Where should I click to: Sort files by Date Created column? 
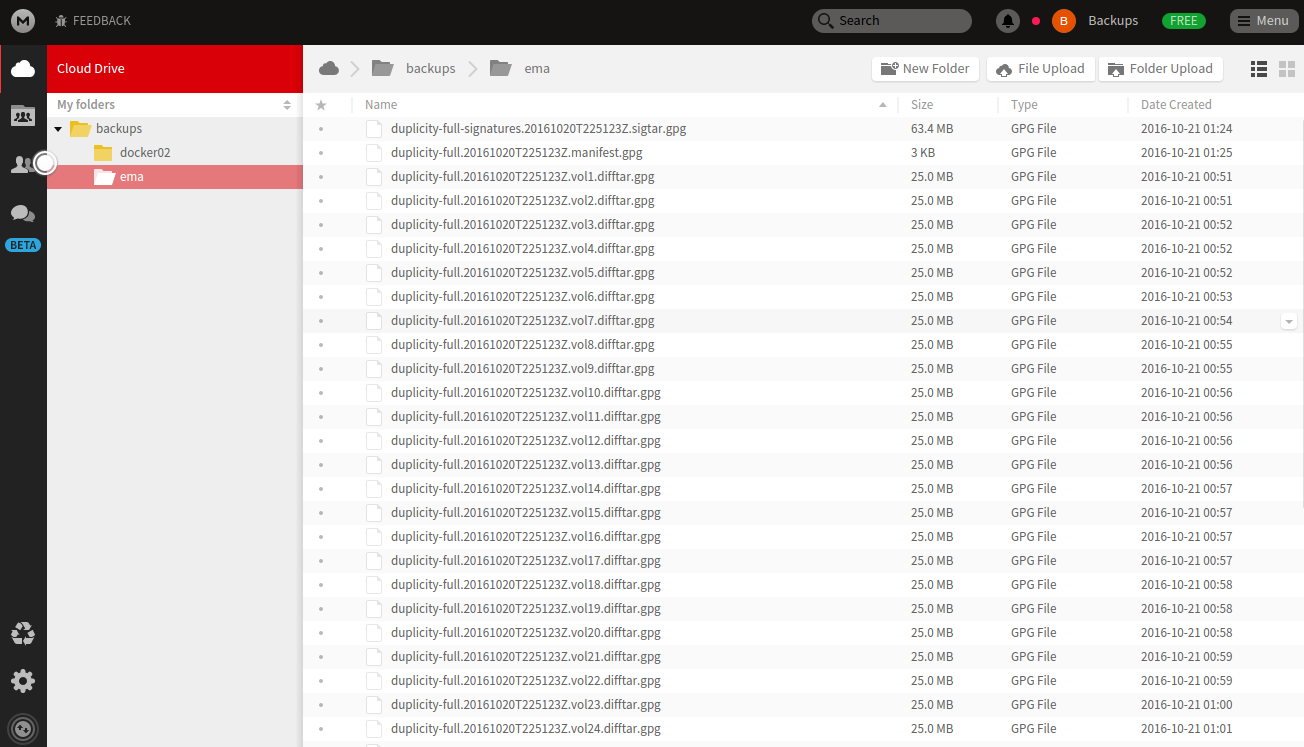[1175, 105]
